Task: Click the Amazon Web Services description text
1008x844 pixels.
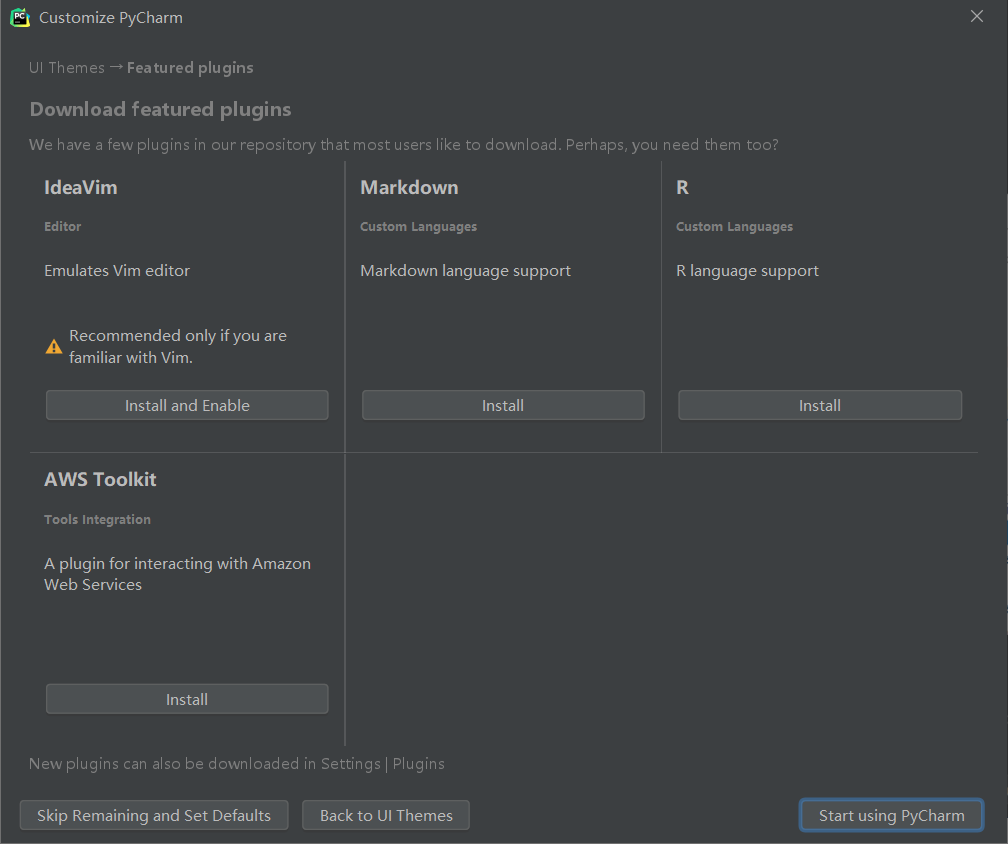Action: [177, 574]
